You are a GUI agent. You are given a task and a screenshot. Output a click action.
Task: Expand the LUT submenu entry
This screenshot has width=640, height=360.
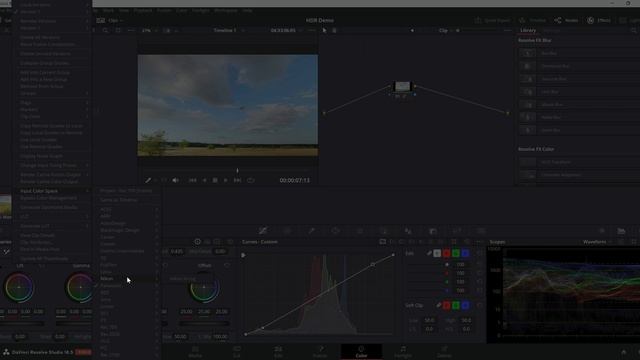click(x=54, y=217)
